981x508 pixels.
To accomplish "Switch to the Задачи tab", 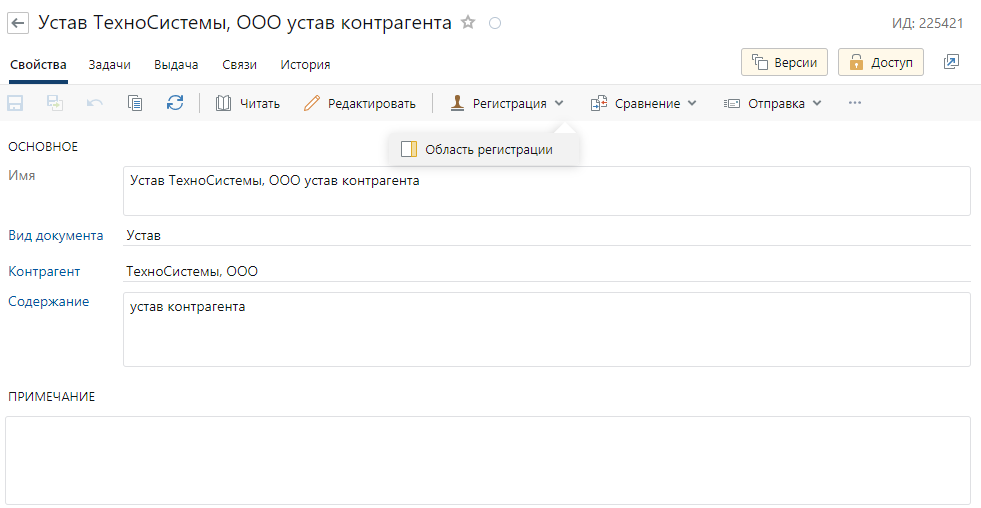I will point(109,64).
